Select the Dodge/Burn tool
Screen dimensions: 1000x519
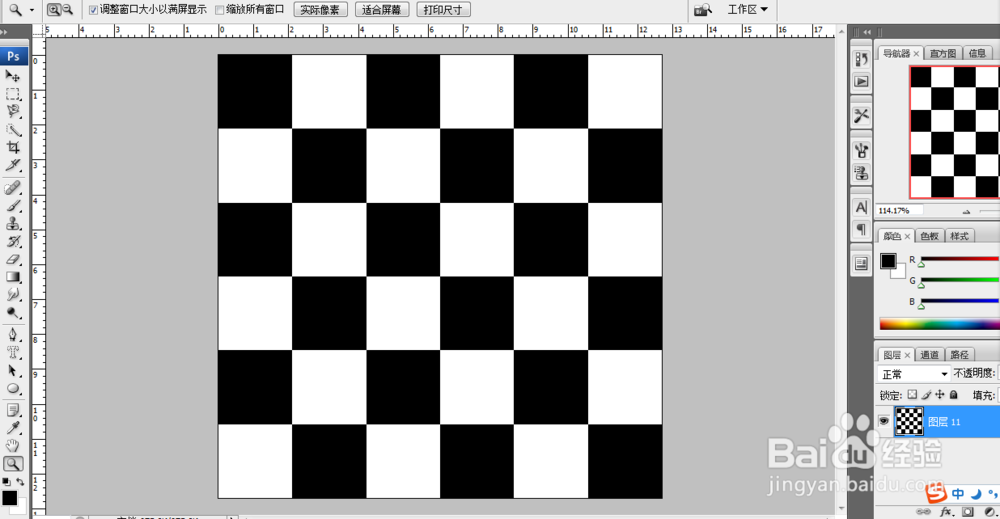[13, 312]
